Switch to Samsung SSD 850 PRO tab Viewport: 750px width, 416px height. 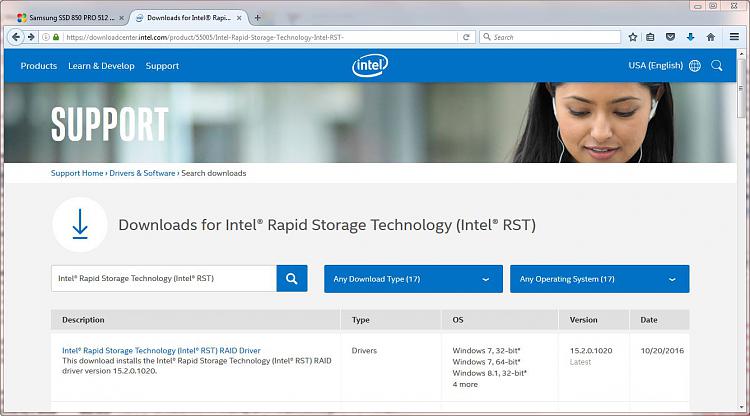pos(71,18)
